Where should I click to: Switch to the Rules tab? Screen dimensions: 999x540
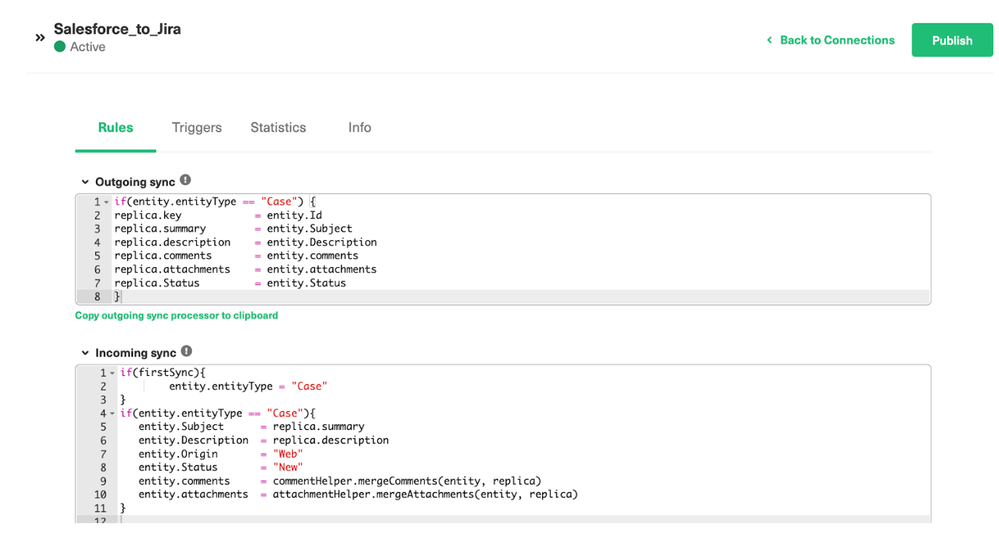click(115, 127)
